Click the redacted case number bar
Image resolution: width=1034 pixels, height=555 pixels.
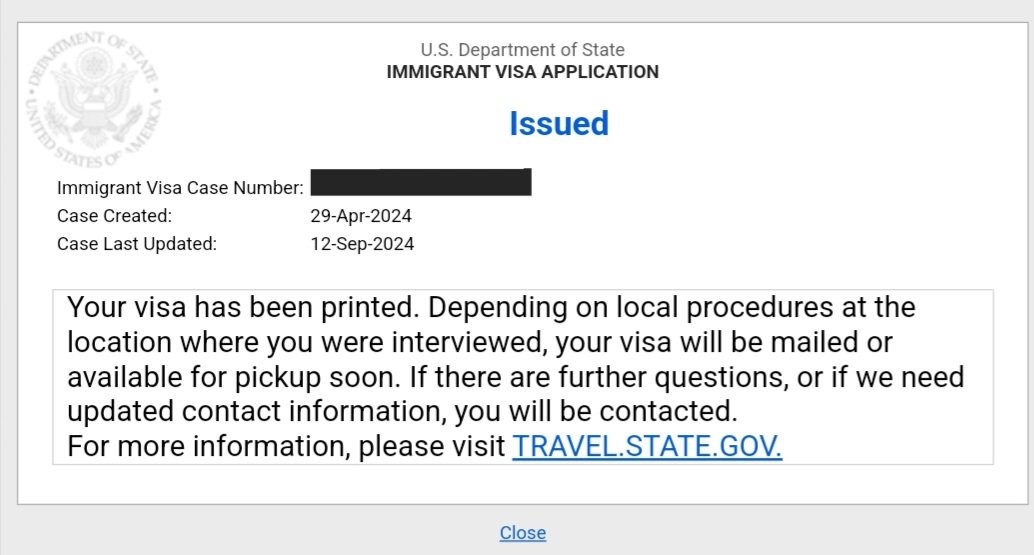pos(421,183)
